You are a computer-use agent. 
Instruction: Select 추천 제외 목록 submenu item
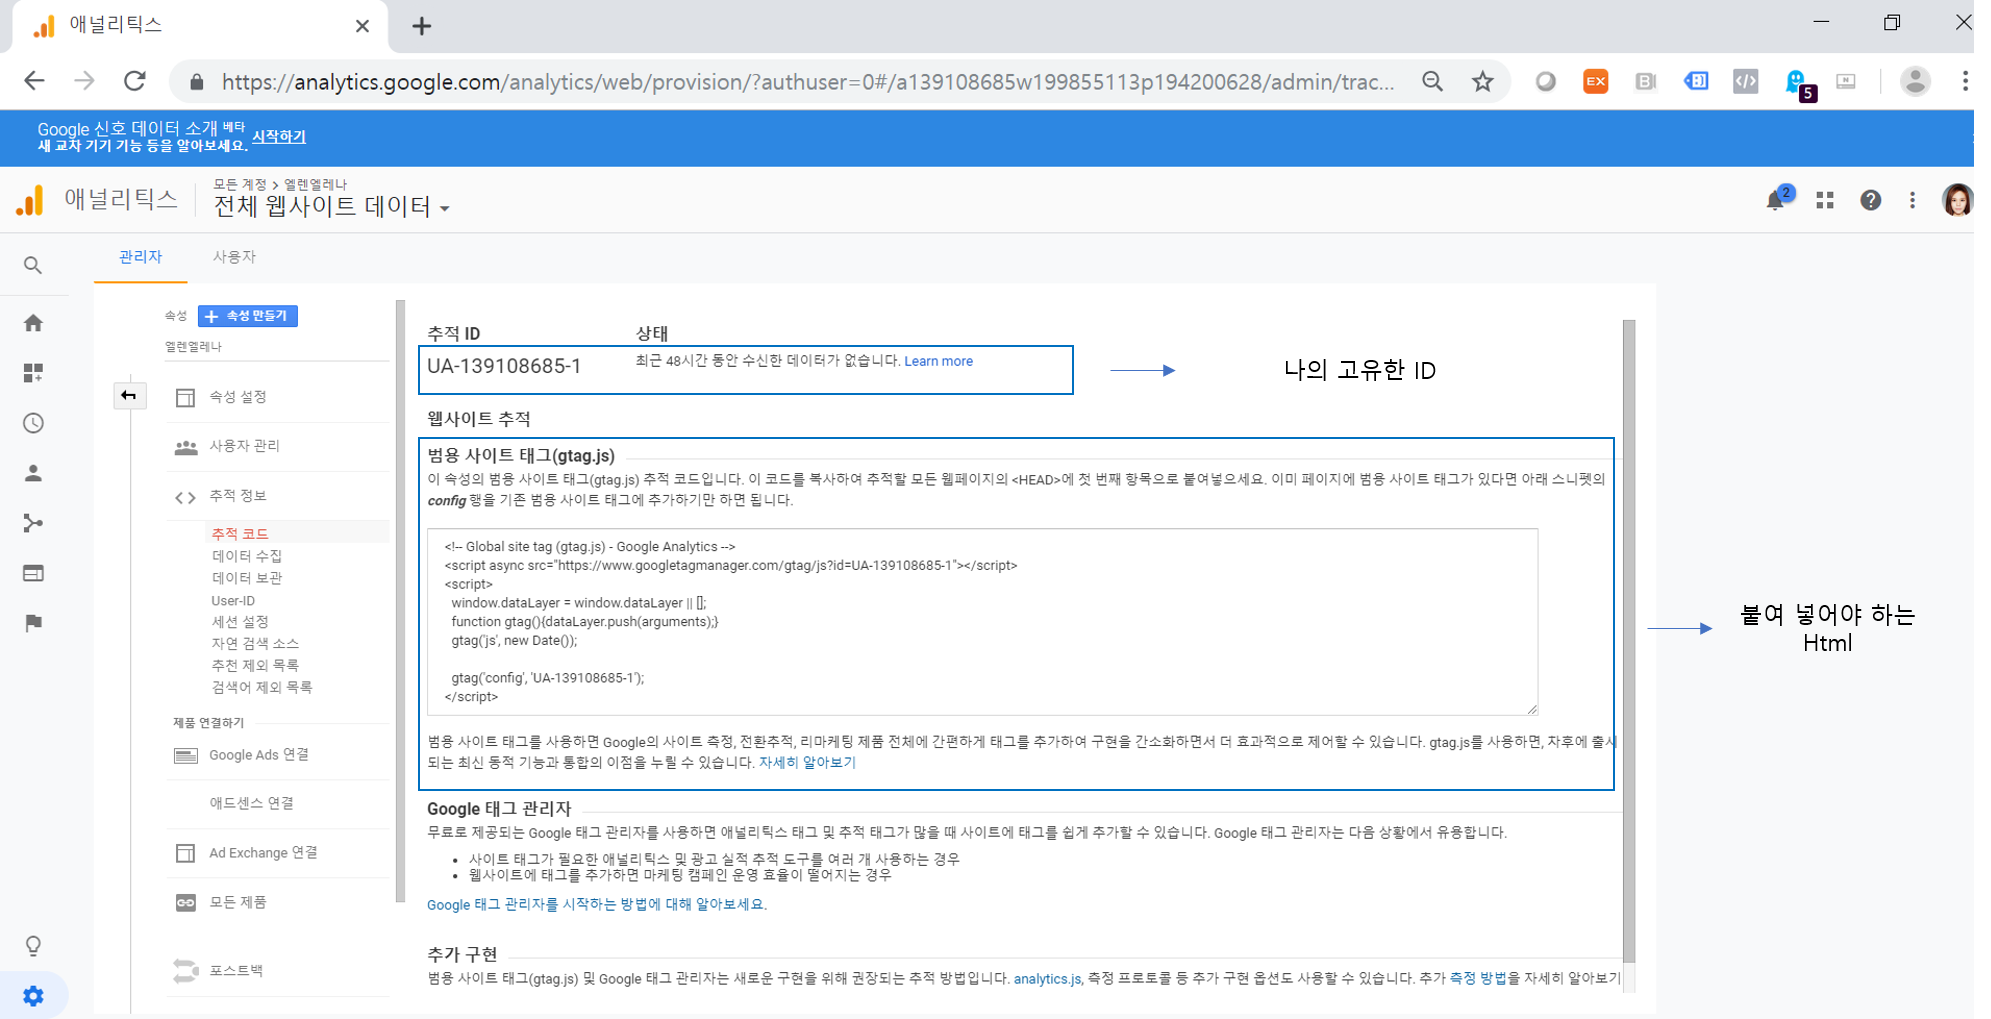[255, 666]
